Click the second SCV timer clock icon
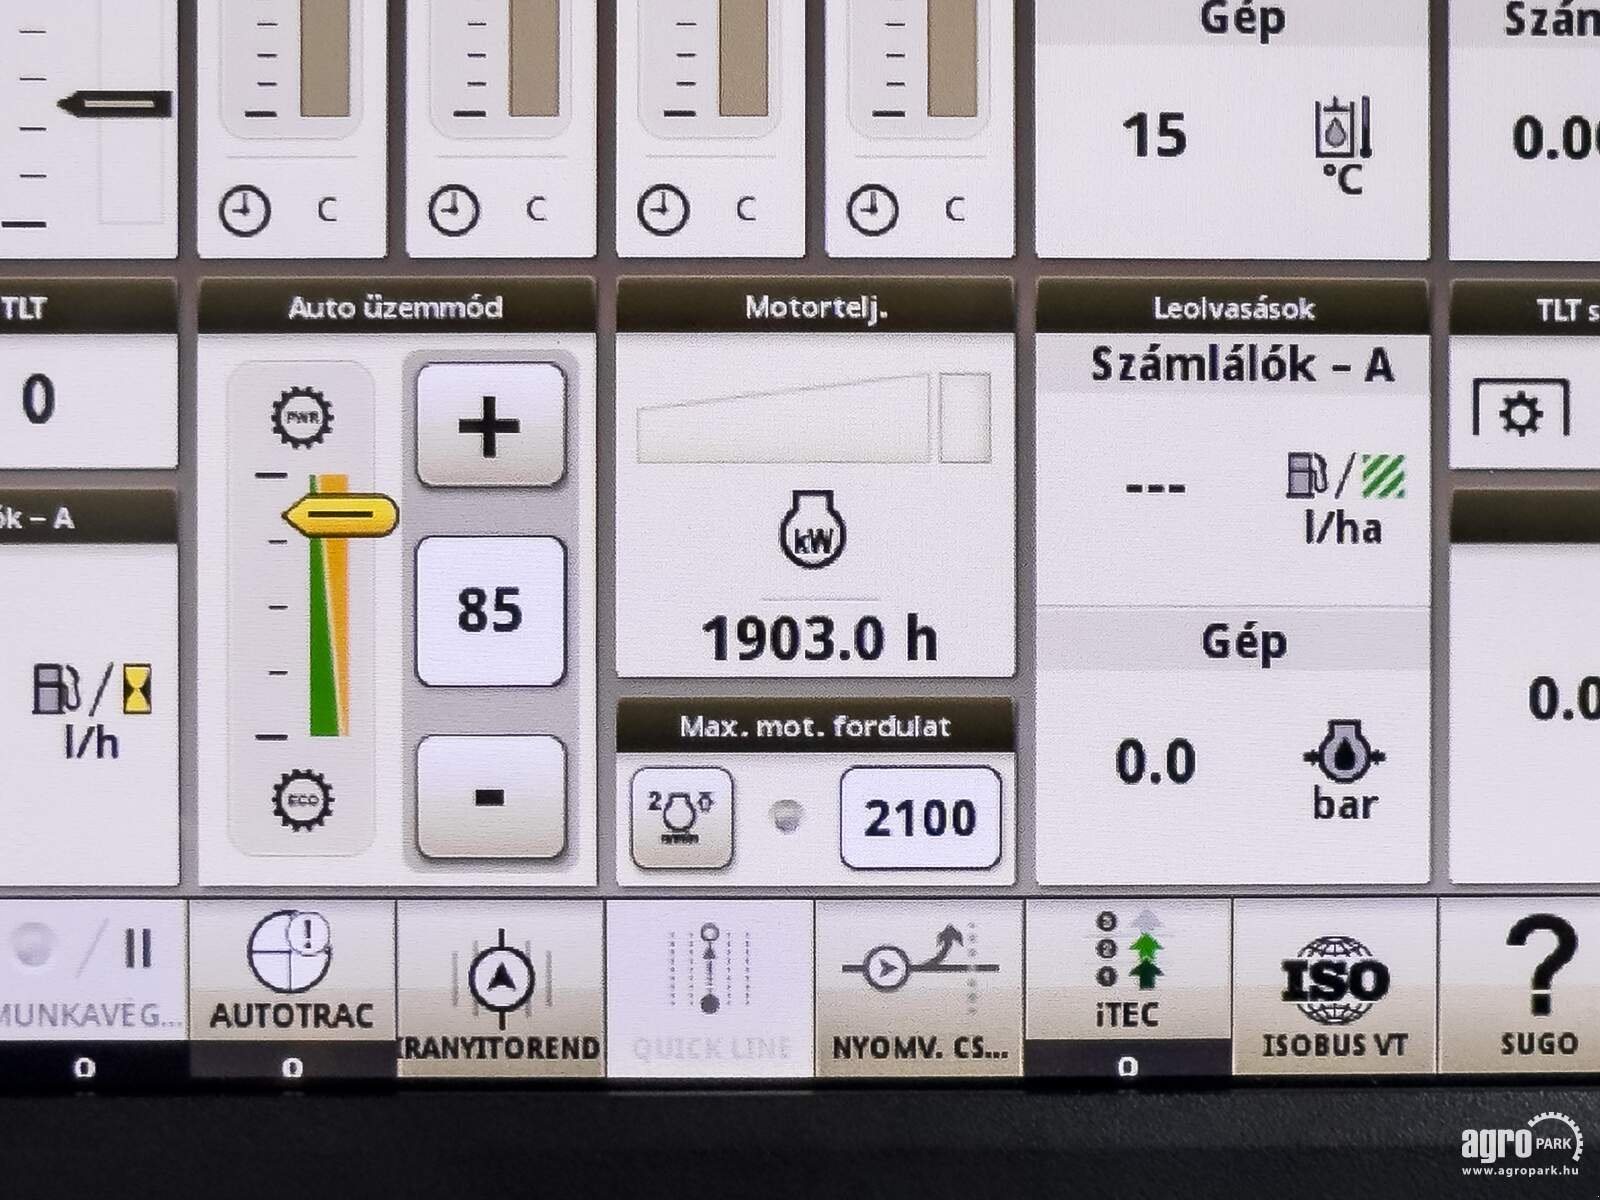 (454, 210)
